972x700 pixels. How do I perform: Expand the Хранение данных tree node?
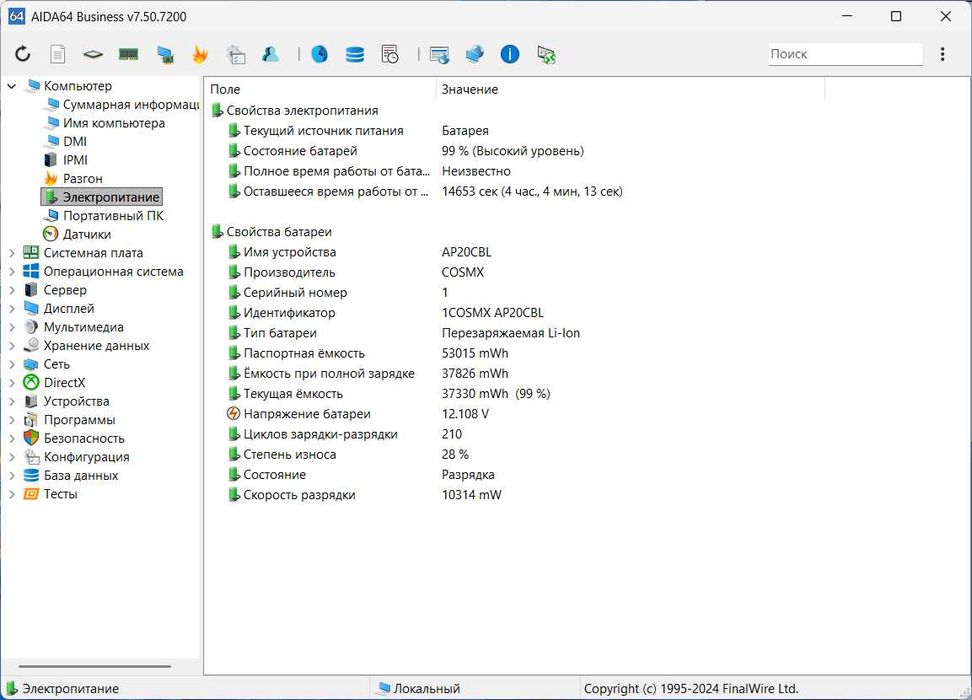click(x=12, y=346)
